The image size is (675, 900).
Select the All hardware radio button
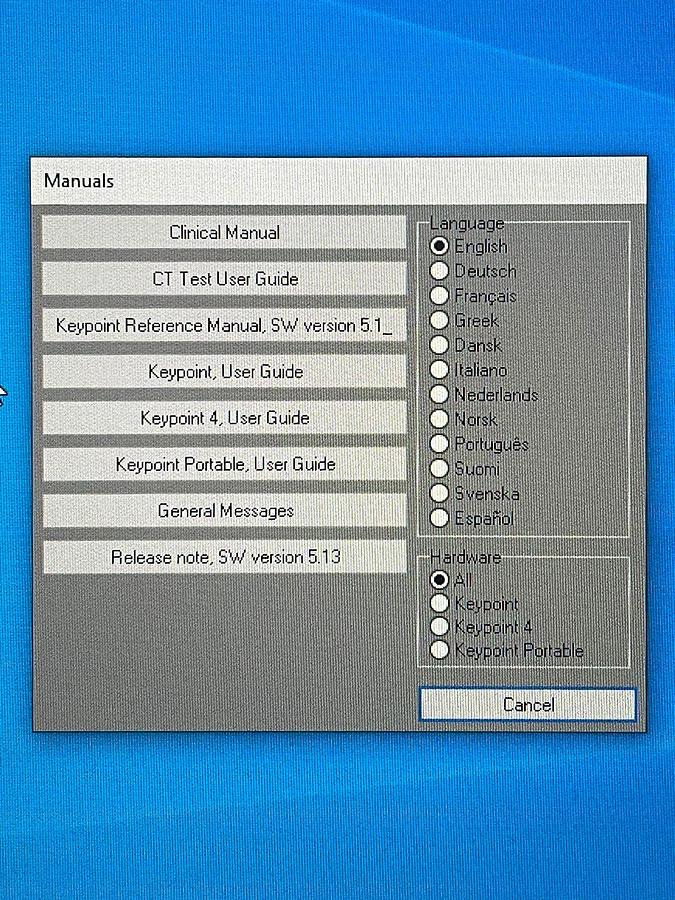pos(439,580)
